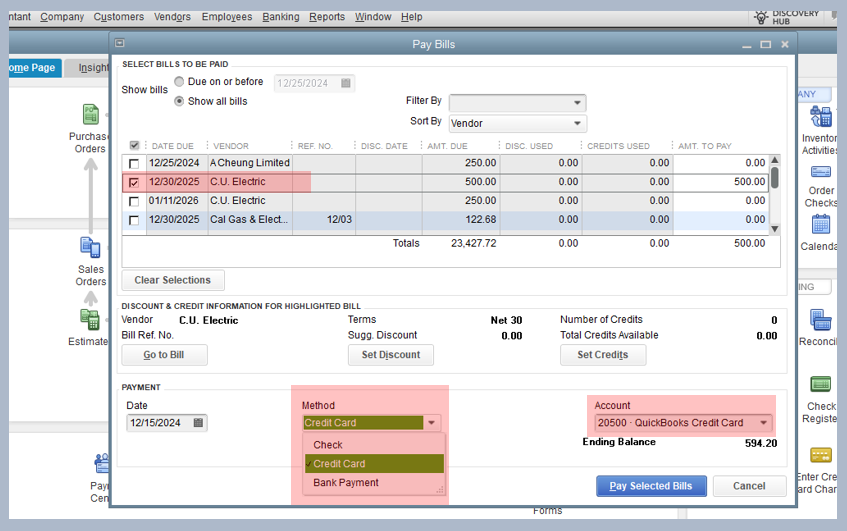Click the 'Cal Gas & Elect..' vendor cell
The height and width of the screenshot is (531, 847).
(250, 220)
